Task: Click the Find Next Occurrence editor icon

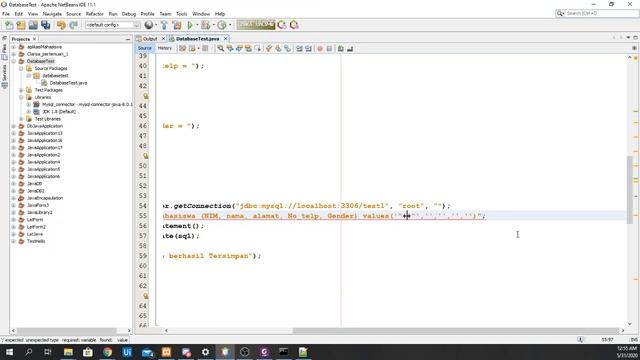Action: point(239,49)
